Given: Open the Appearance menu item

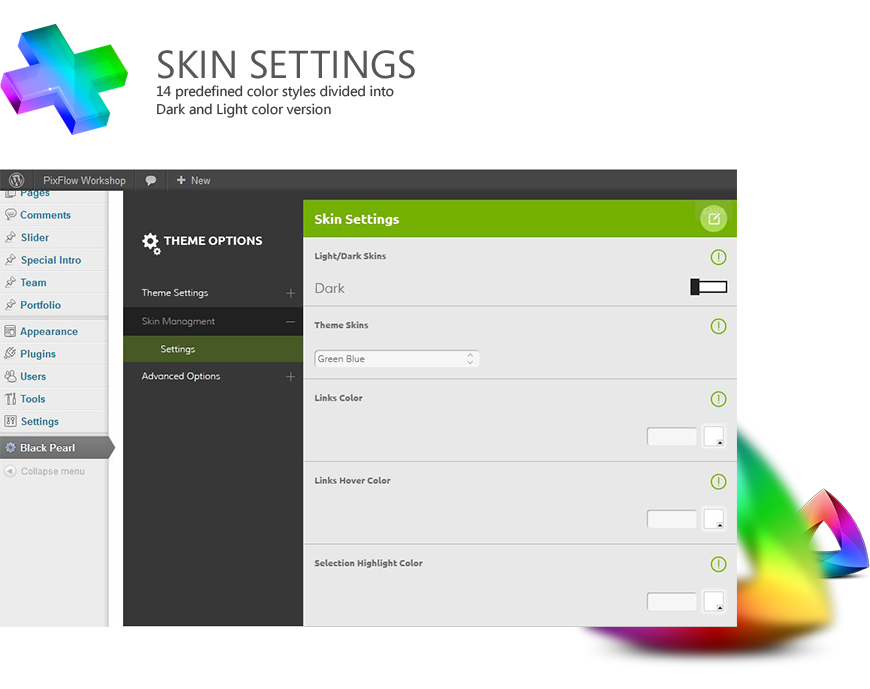Looking at the screenshot, I should 48,332.
